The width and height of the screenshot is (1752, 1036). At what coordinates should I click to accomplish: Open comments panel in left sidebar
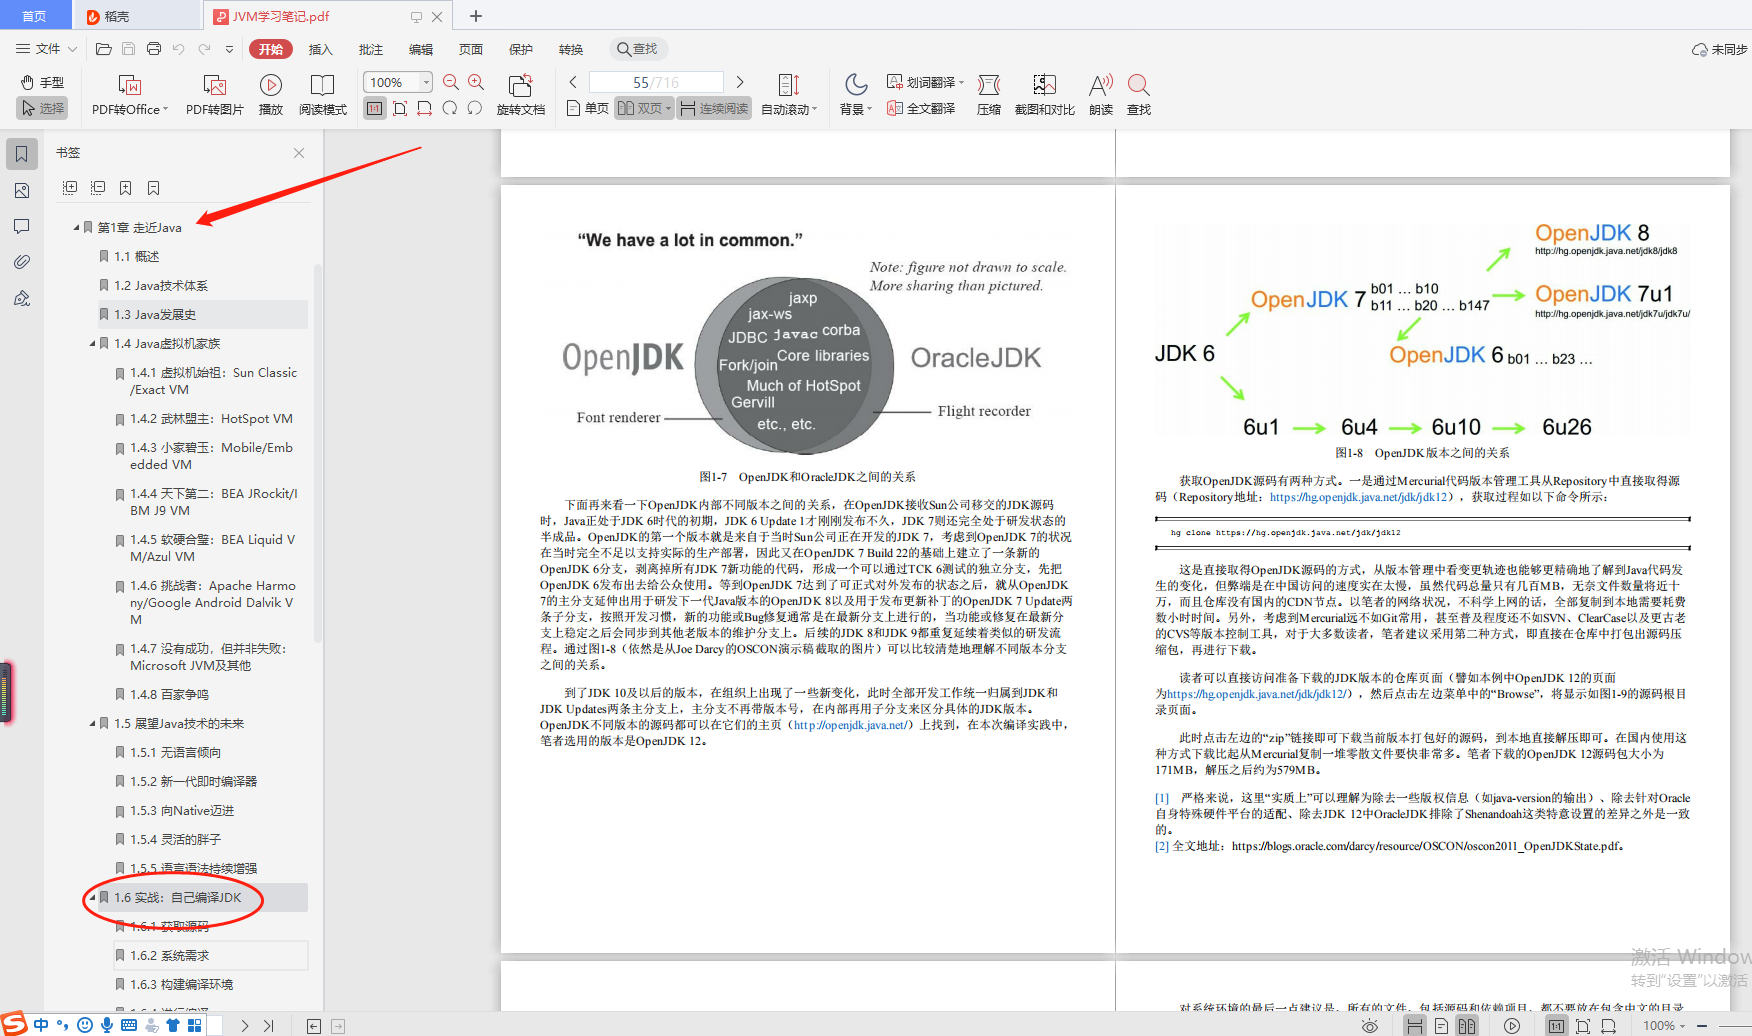coord(22,226)
